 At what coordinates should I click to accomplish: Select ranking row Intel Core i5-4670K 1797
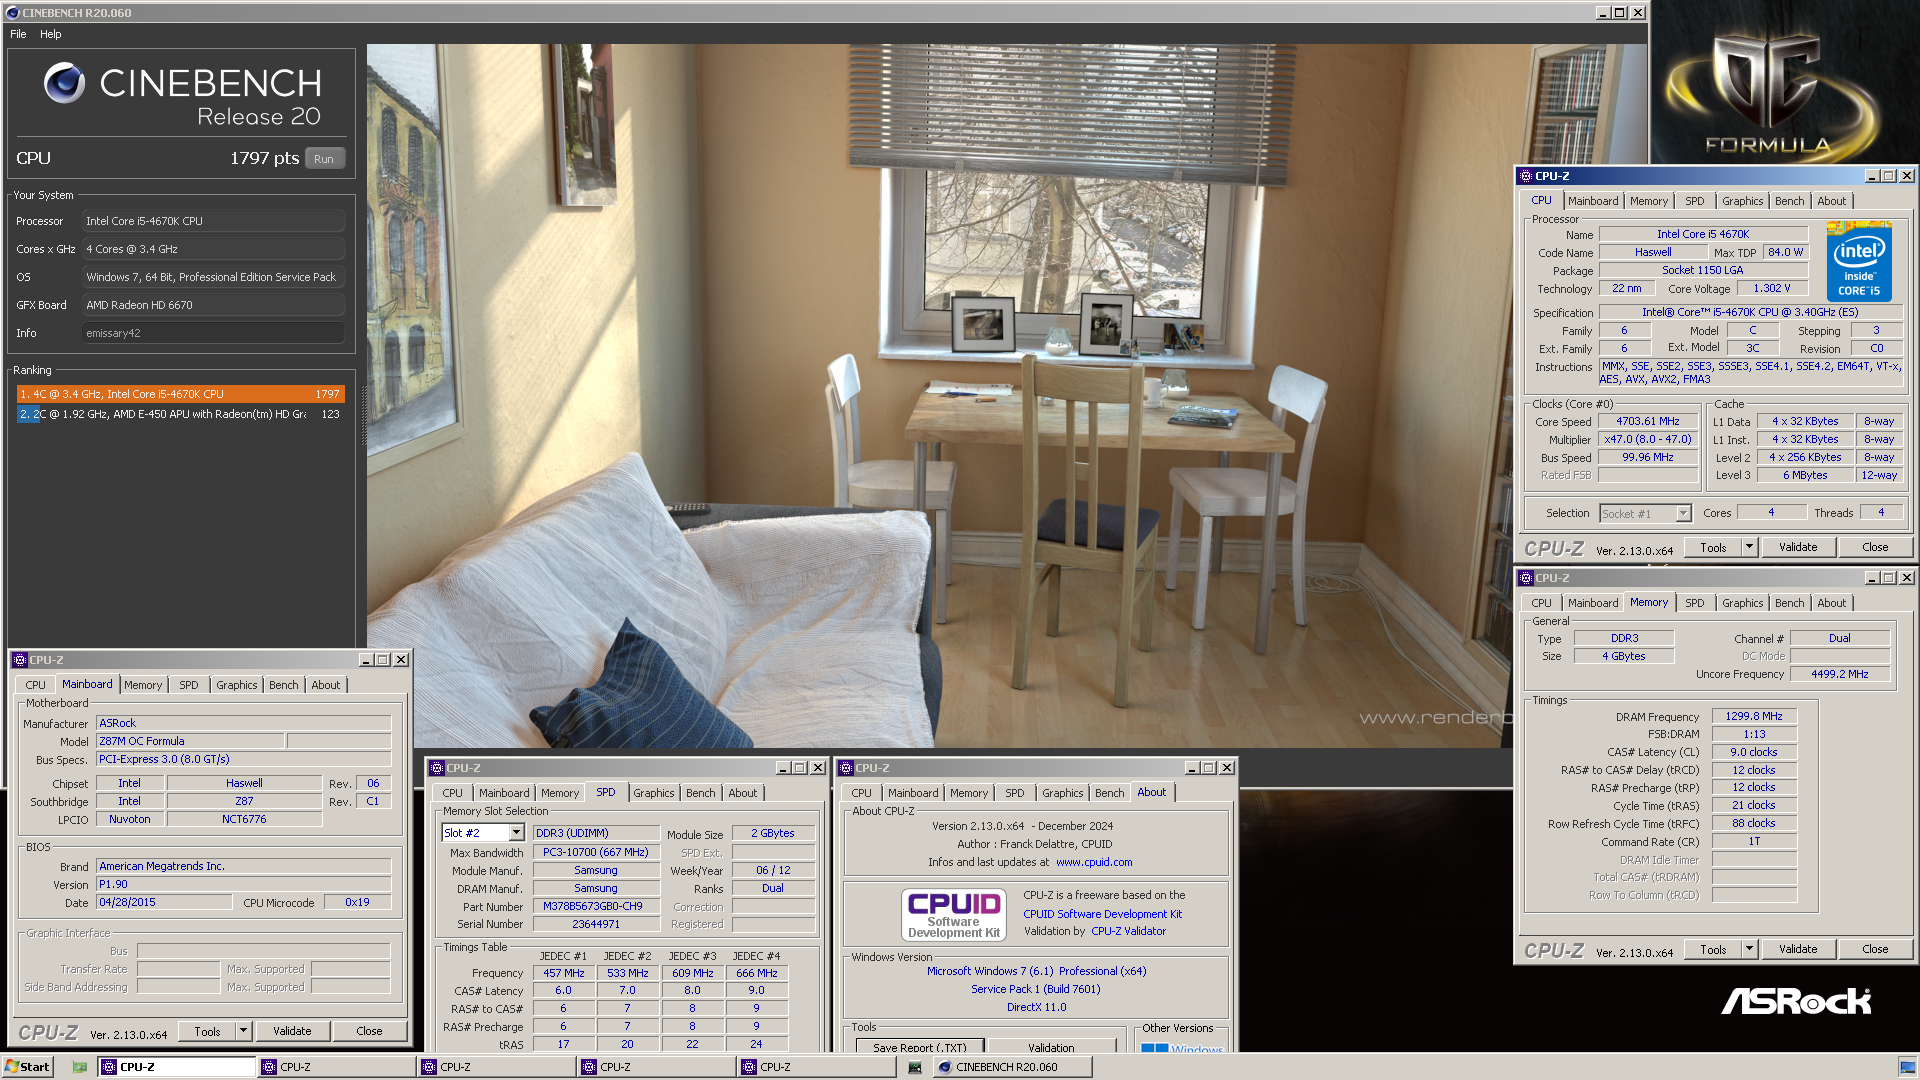point(180,394)
